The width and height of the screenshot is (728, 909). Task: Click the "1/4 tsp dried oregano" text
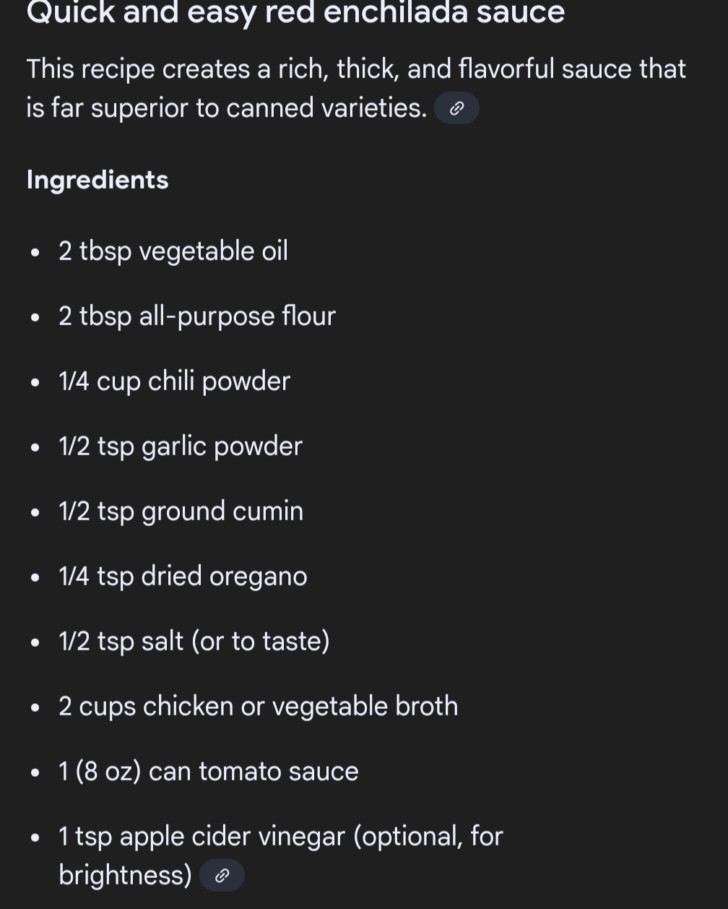183,576
